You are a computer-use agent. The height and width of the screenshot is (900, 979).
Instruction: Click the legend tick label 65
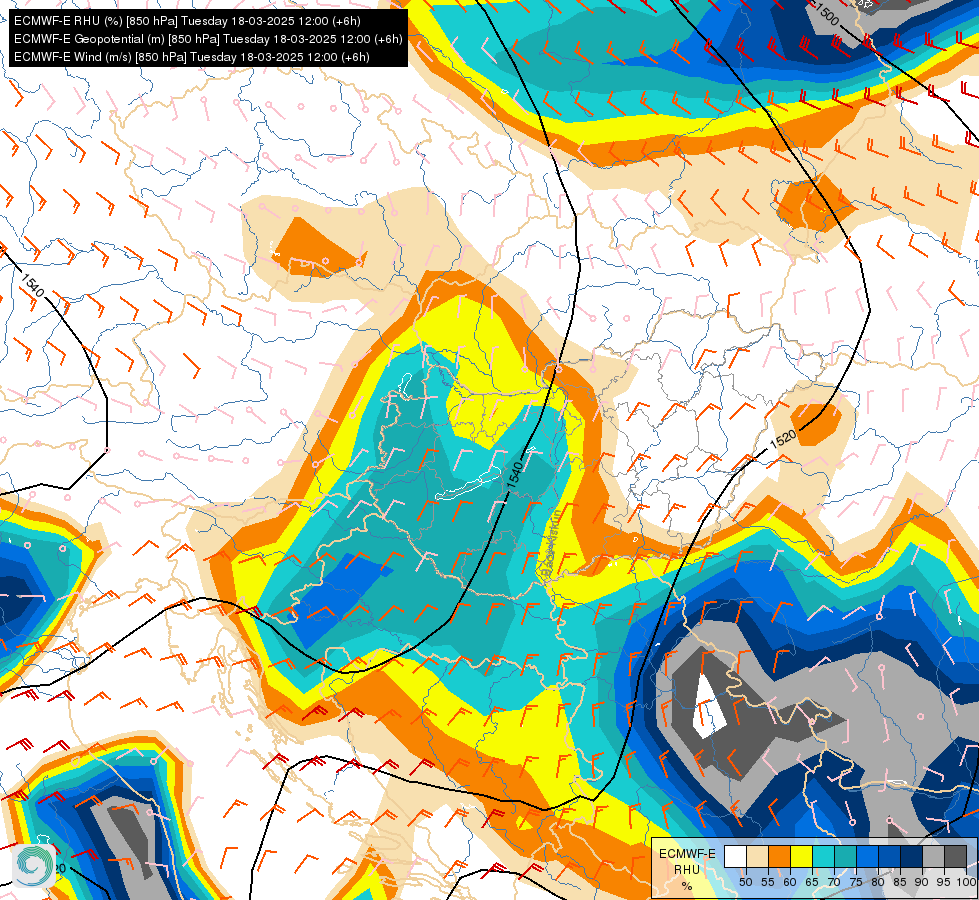812,882
